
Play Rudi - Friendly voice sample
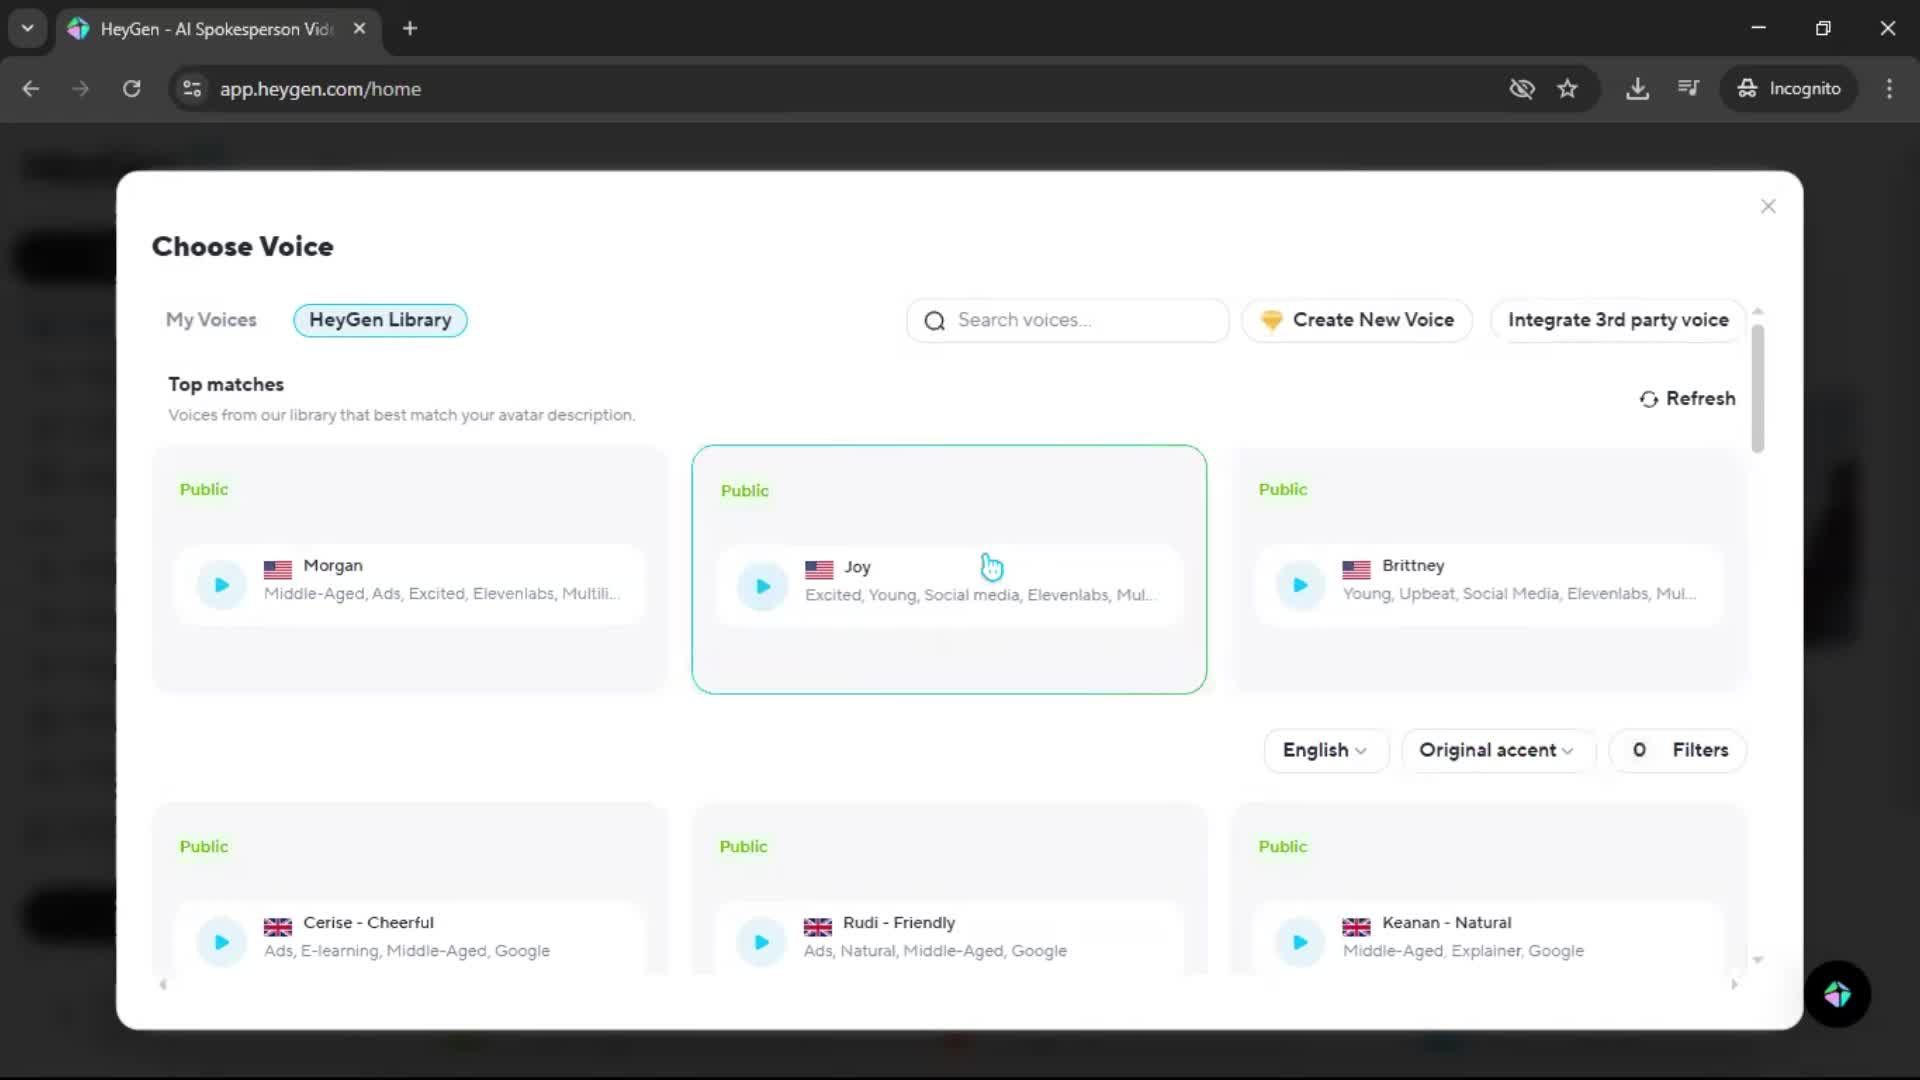(761, 942)
